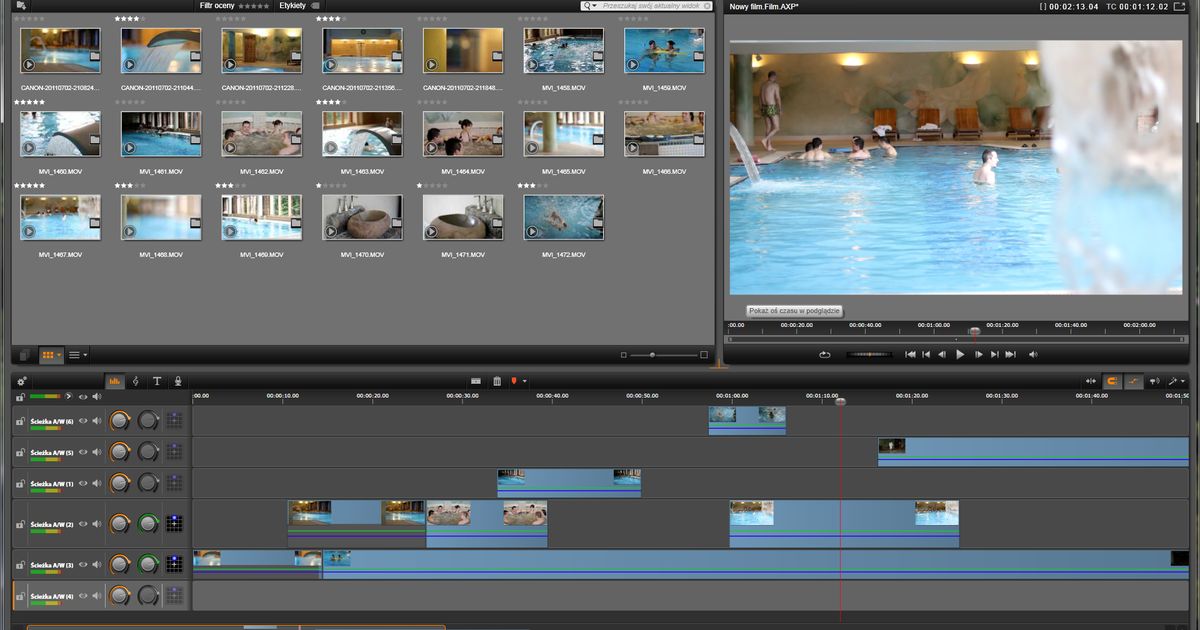Image resolution: width=1200 pixels, height=630 pixels.
Task: Mute audio of Ścieżka A/W (6)
Action: (x=97, y=420)
